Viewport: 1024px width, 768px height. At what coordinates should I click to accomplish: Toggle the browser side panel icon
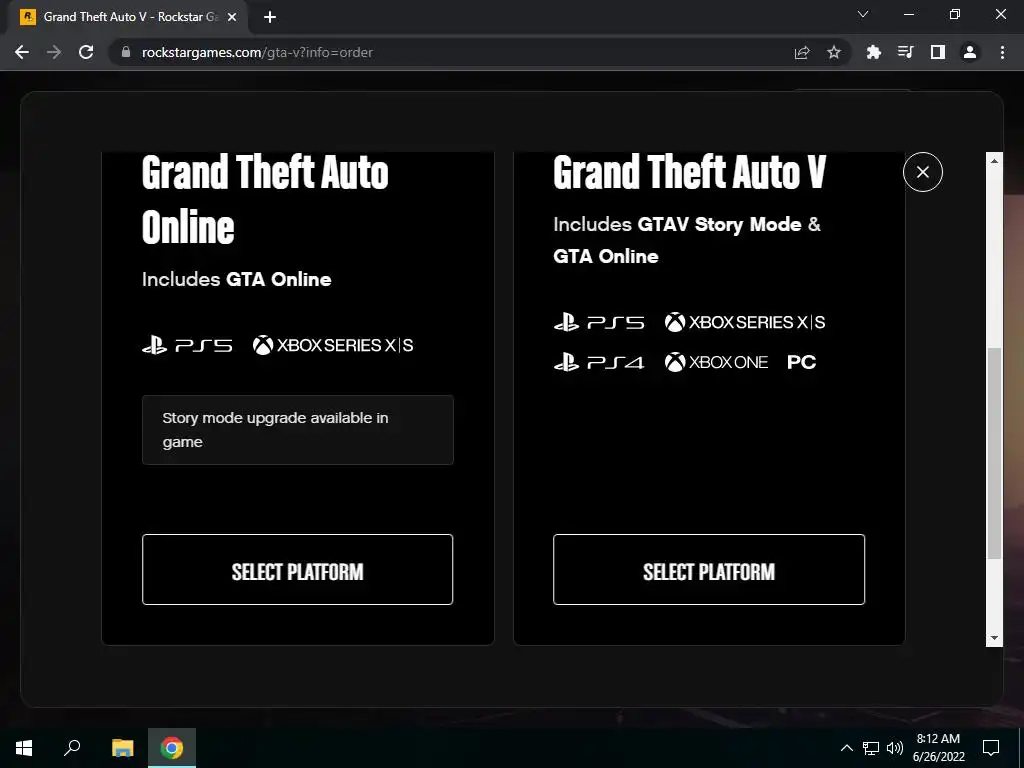click(937, 52)
